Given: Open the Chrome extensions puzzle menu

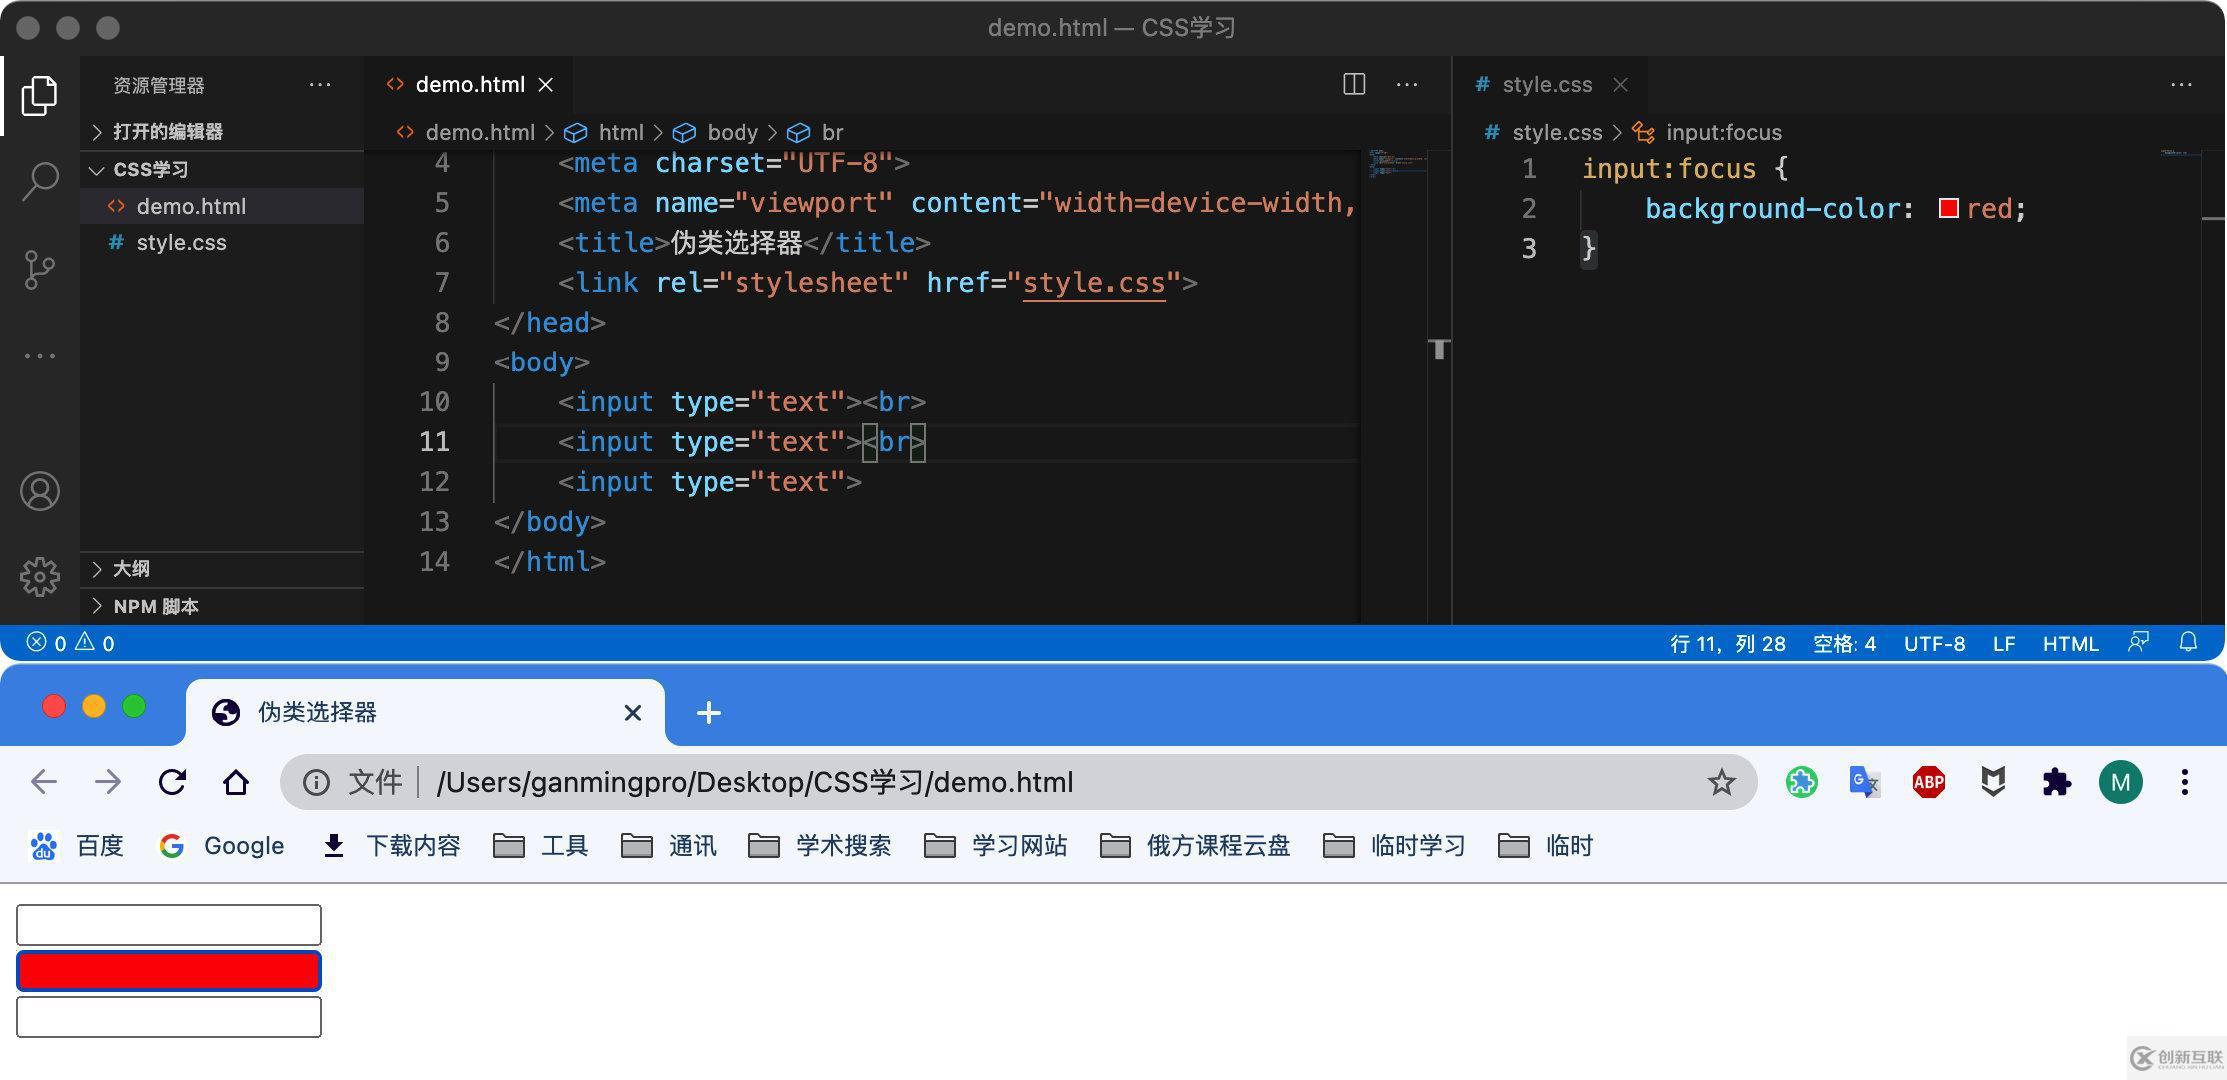Looking at the screenshot, I should [2056, 782].
